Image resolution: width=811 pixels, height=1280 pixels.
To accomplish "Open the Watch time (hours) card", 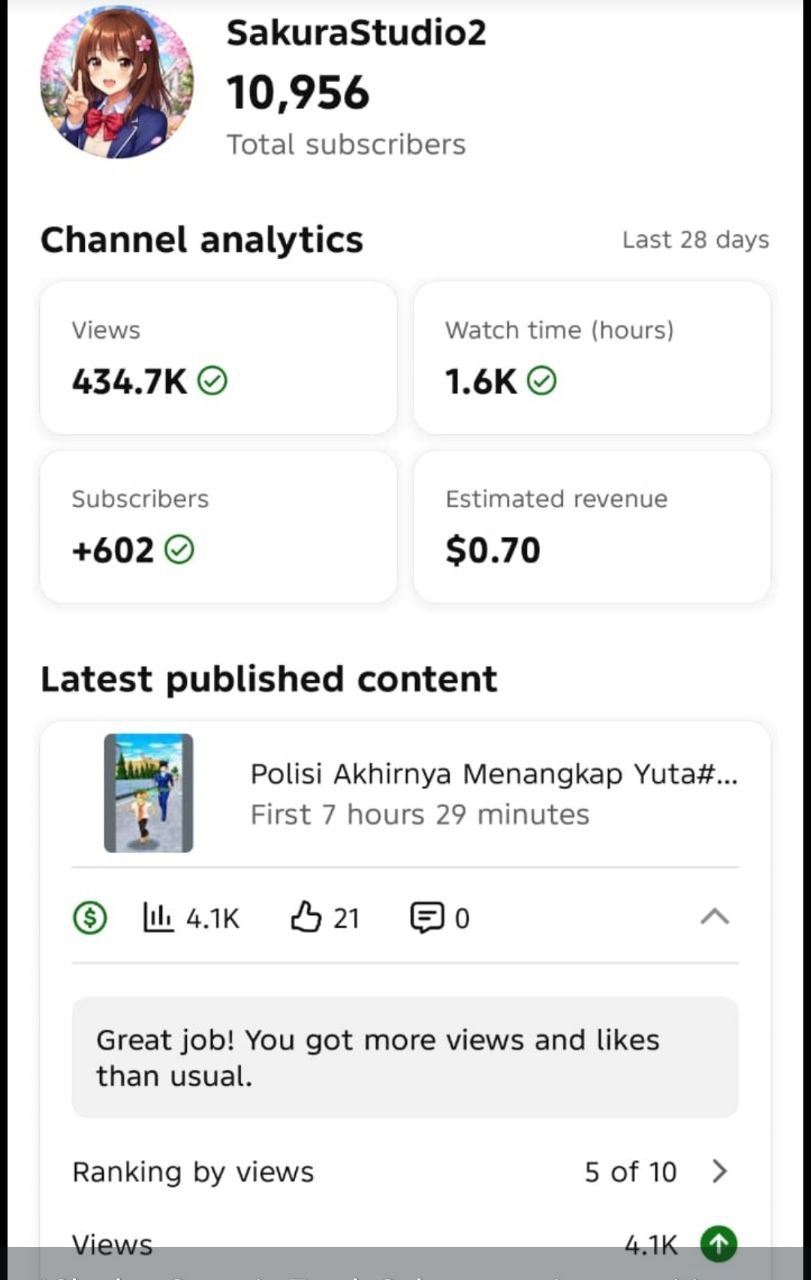I will (x=591, y=357).
